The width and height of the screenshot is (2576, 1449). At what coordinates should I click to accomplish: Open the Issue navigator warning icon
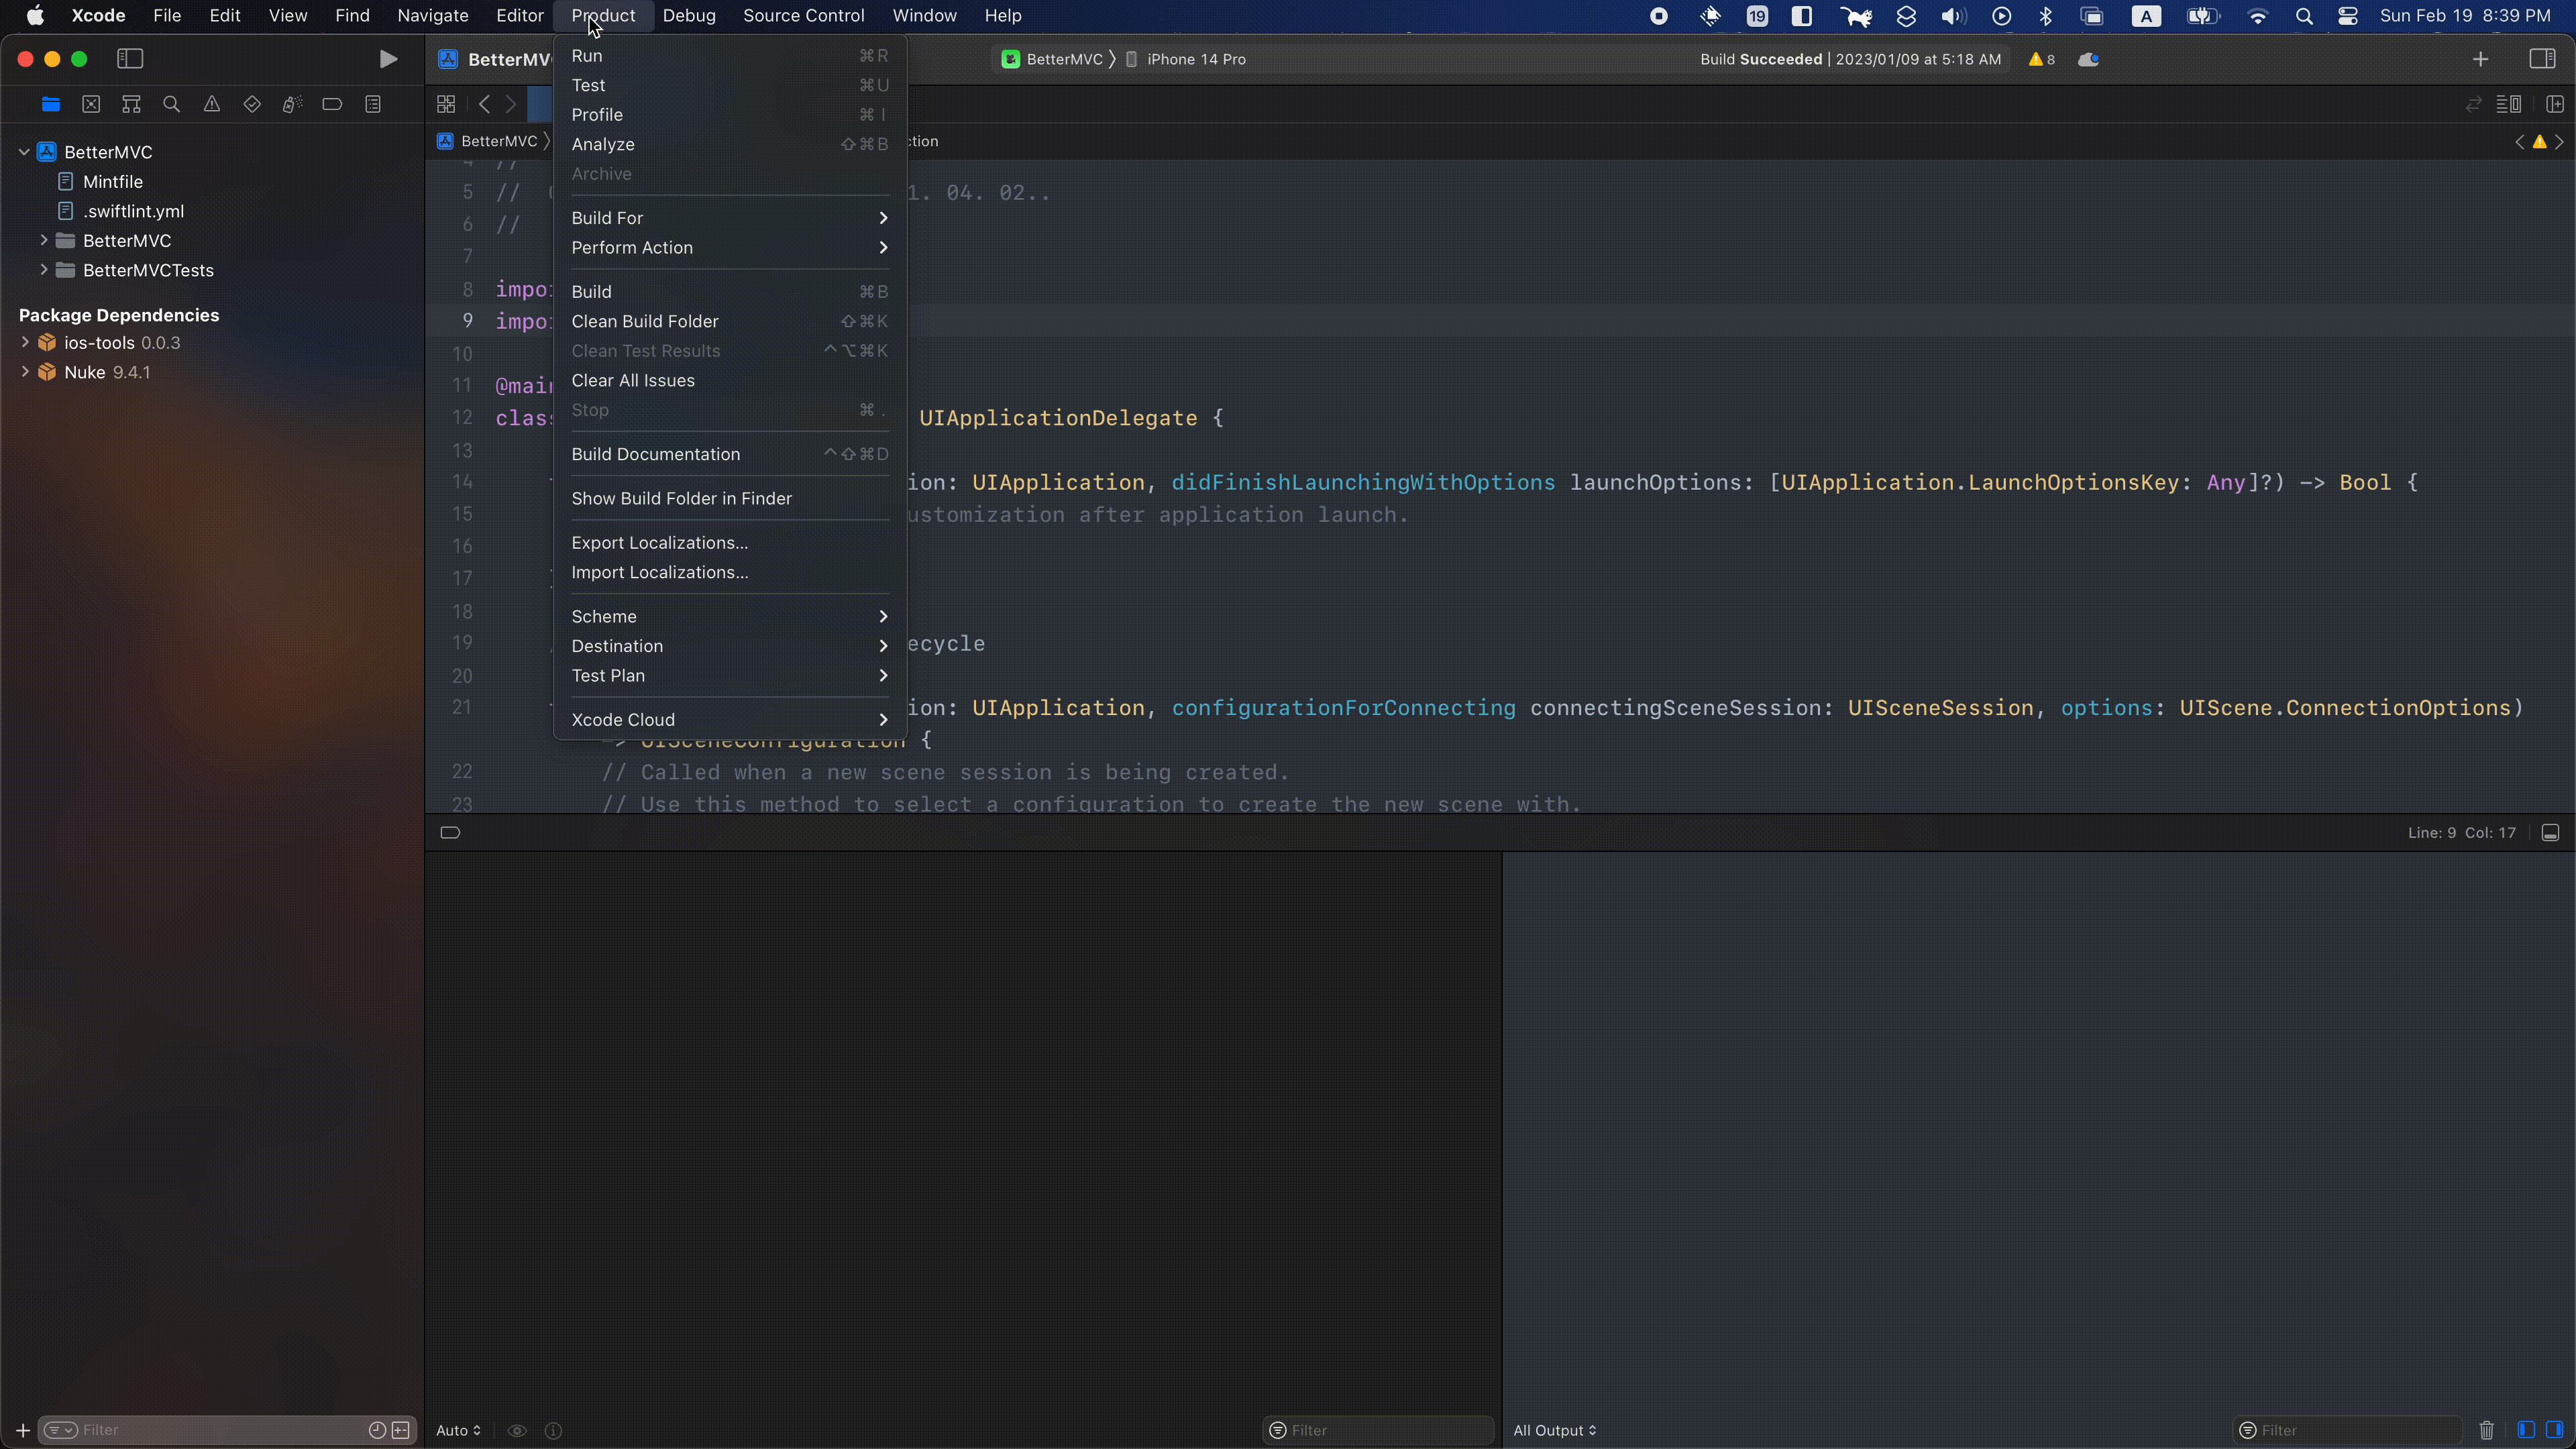211,104
